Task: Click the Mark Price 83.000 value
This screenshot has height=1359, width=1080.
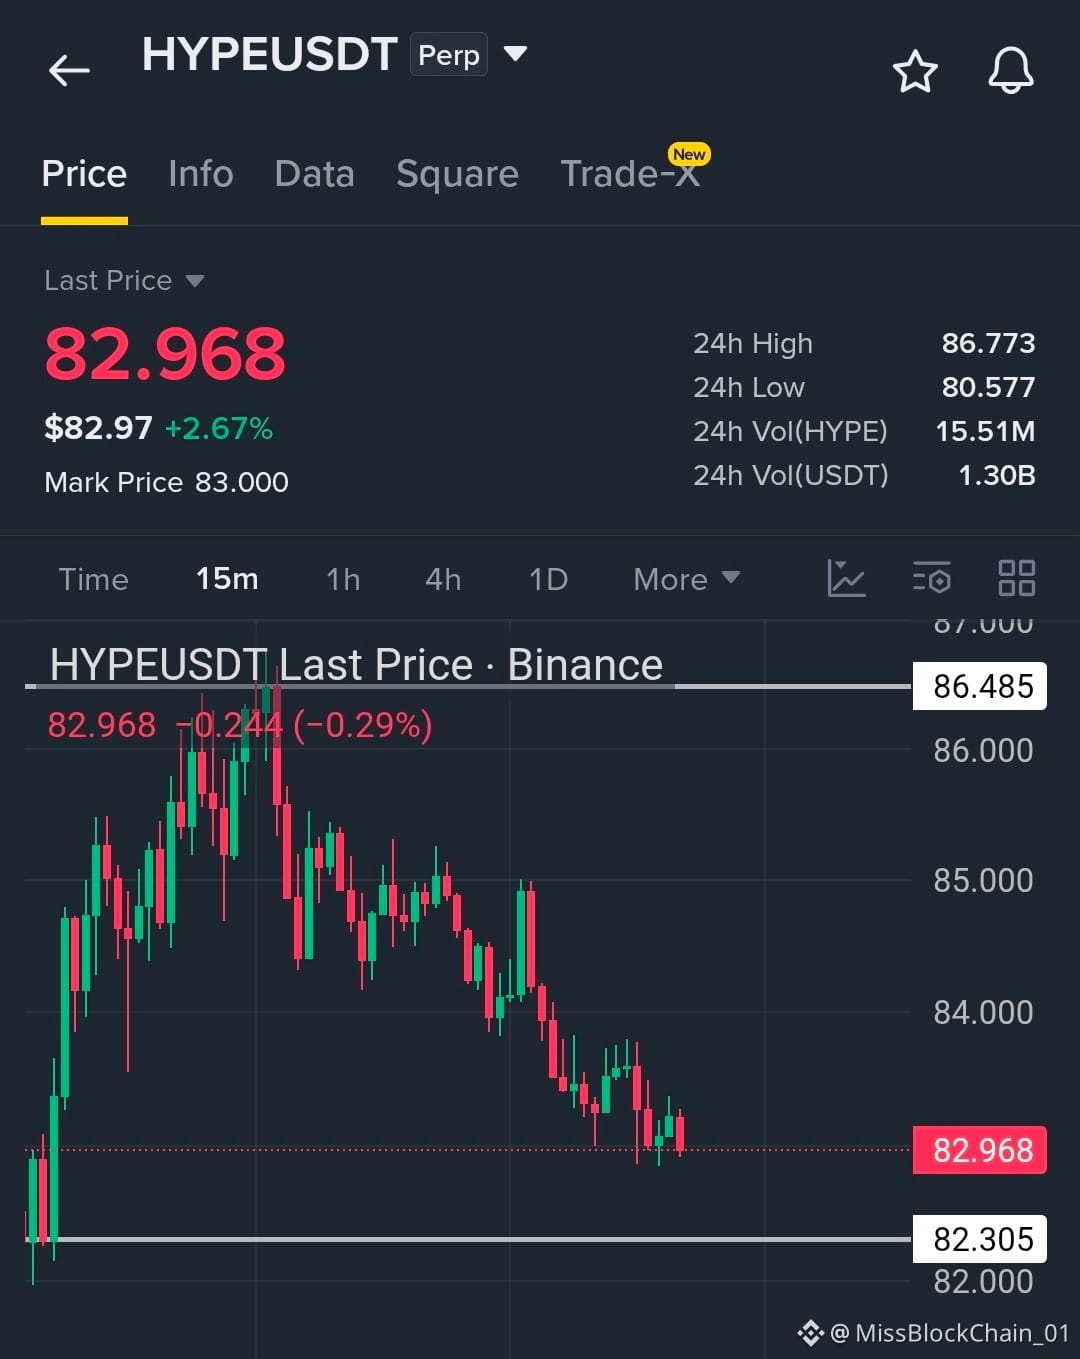Action: click(242, 482)
